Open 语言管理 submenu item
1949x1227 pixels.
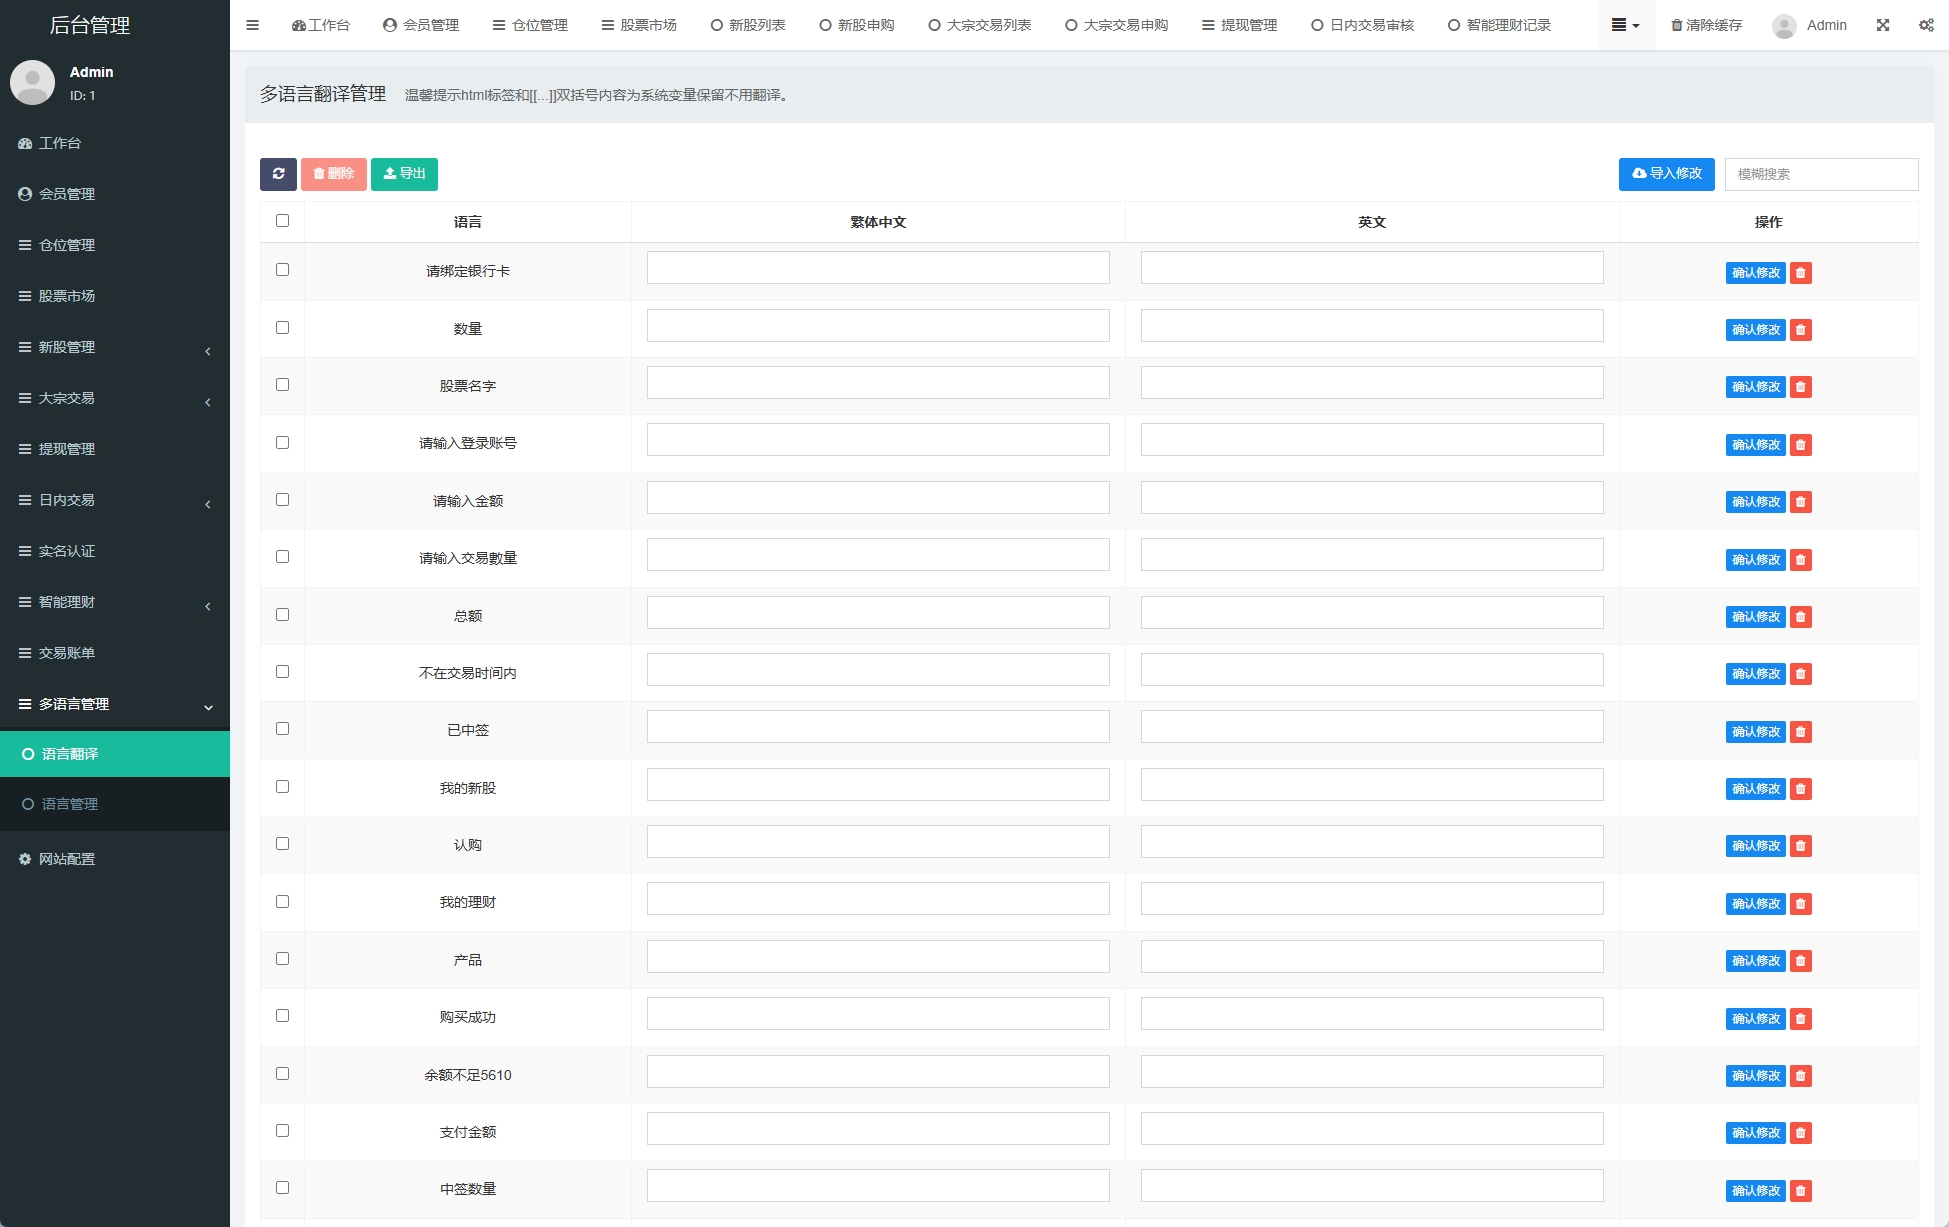pos(70,804)
